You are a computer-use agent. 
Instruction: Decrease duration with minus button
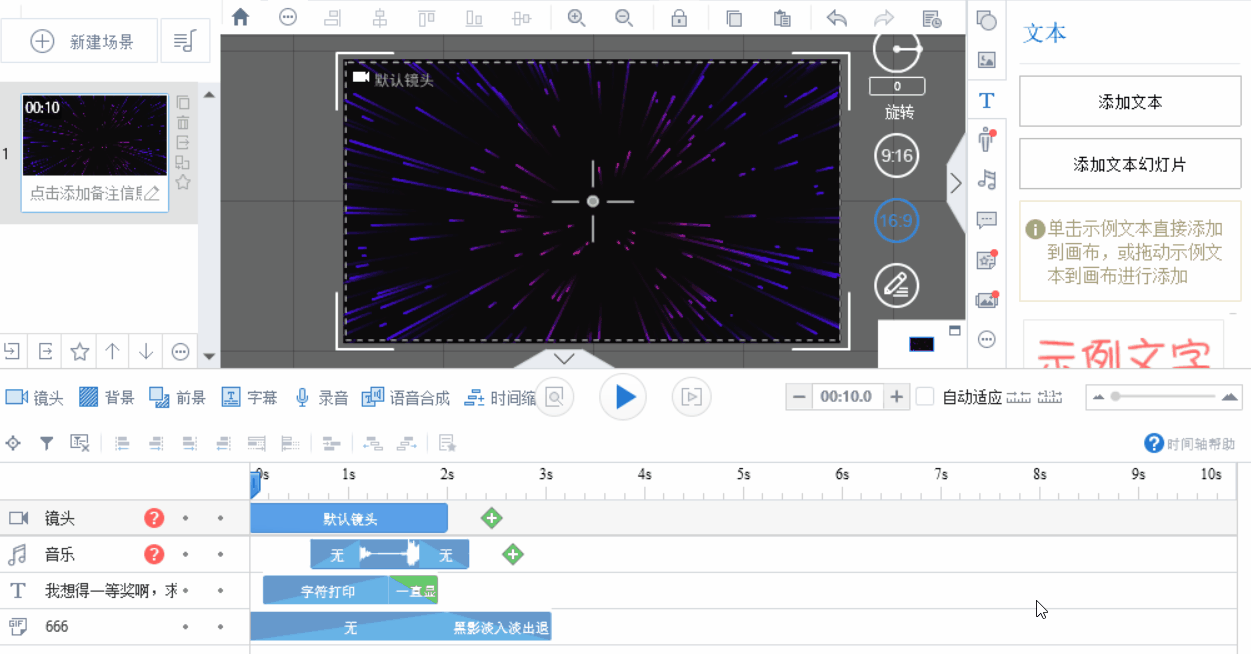(x=798, y=397)
